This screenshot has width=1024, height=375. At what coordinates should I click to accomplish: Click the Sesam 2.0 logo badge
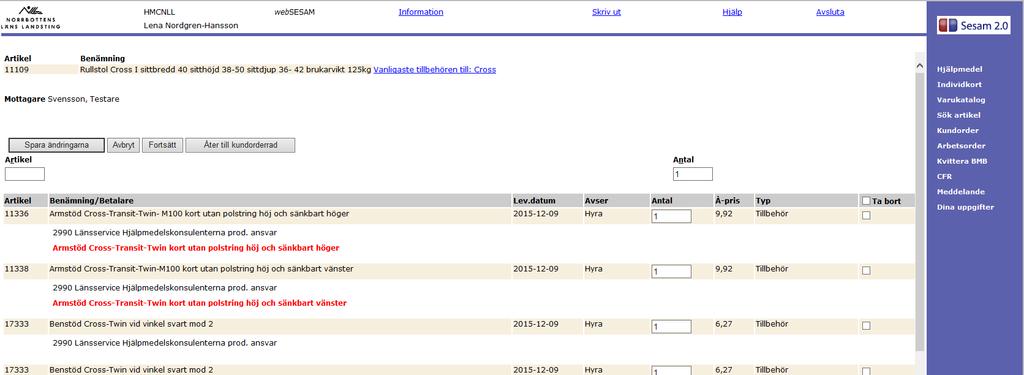pyautogui.click(x=974, y=25)
